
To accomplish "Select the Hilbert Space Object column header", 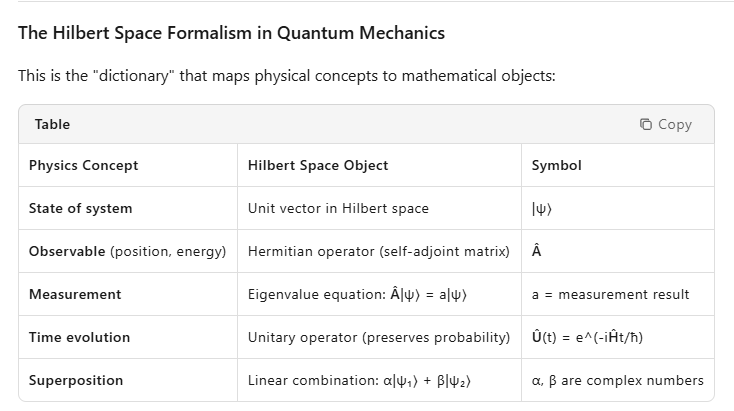I will [318, 165].
